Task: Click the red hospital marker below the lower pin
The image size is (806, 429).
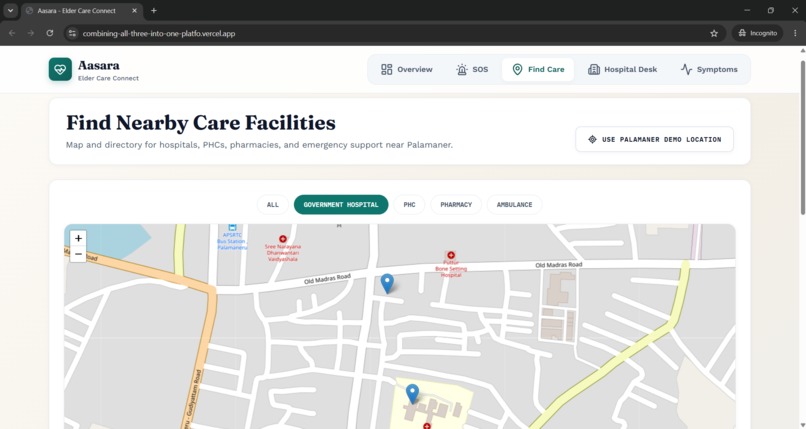Action: [427, 426]
